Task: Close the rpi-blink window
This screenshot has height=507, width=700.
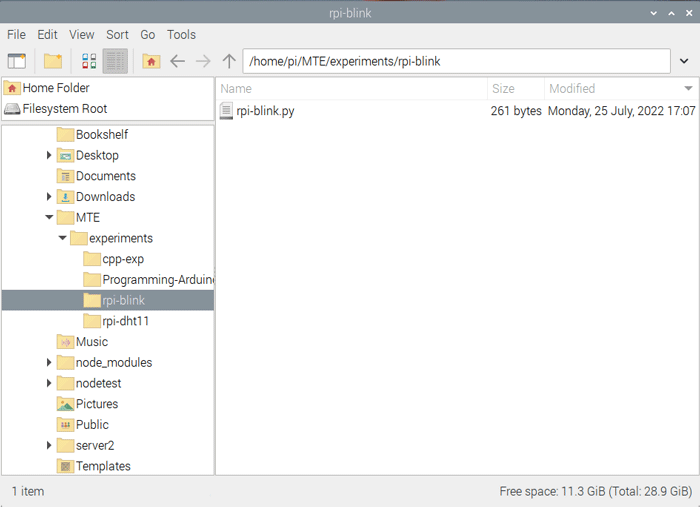Action: pos(689,13)
